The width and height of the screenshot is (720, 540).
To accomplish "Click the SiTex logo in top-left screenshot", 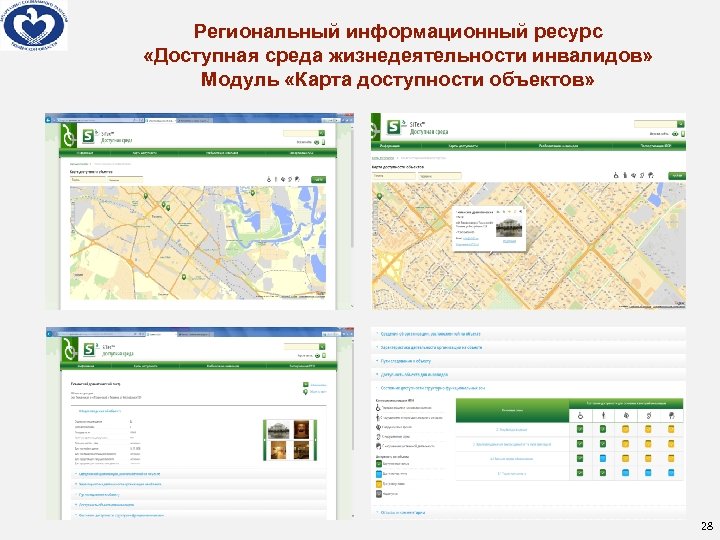I will [x=89, y=136].
